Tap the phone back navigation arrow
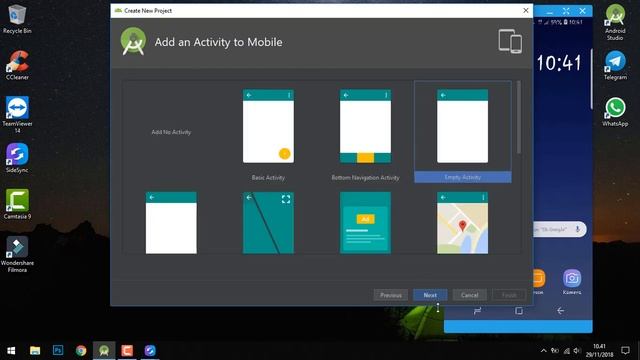This screenshot has height=360, width=640. click(x=560, y=311)
